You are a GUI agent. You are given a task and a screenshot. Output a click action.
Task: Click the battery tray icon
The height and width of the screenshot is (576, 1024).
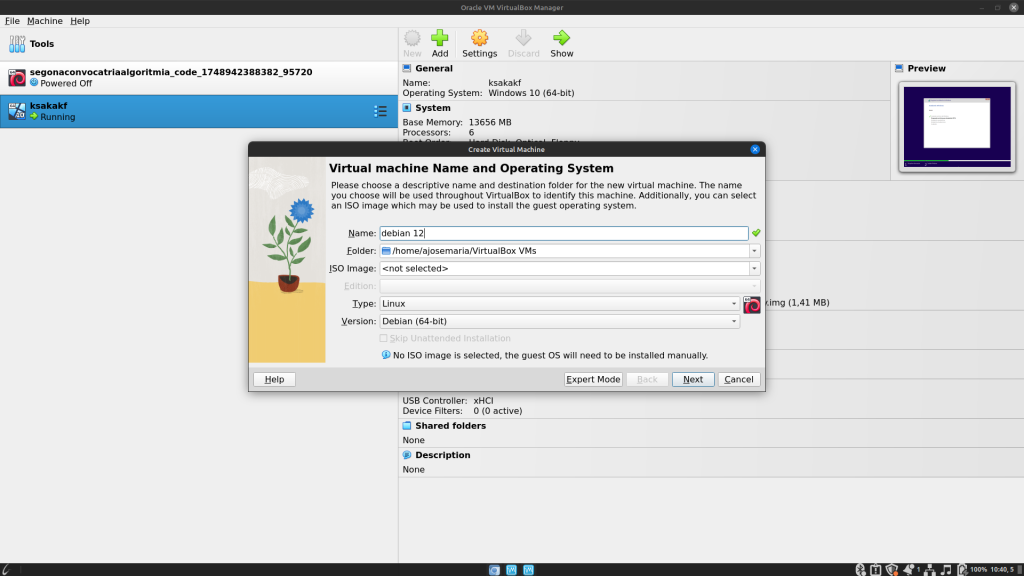pos(963,569)
